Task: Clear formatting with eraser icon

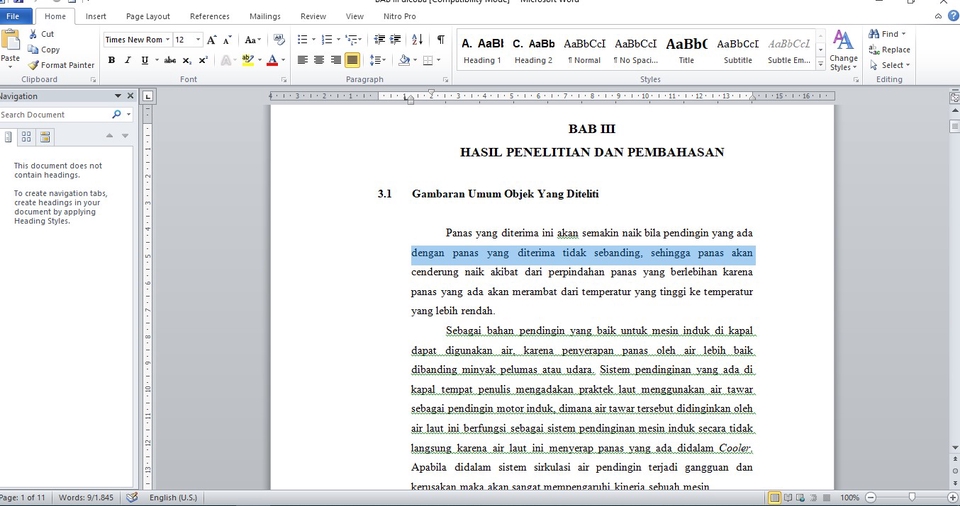Action: [279, 40]
